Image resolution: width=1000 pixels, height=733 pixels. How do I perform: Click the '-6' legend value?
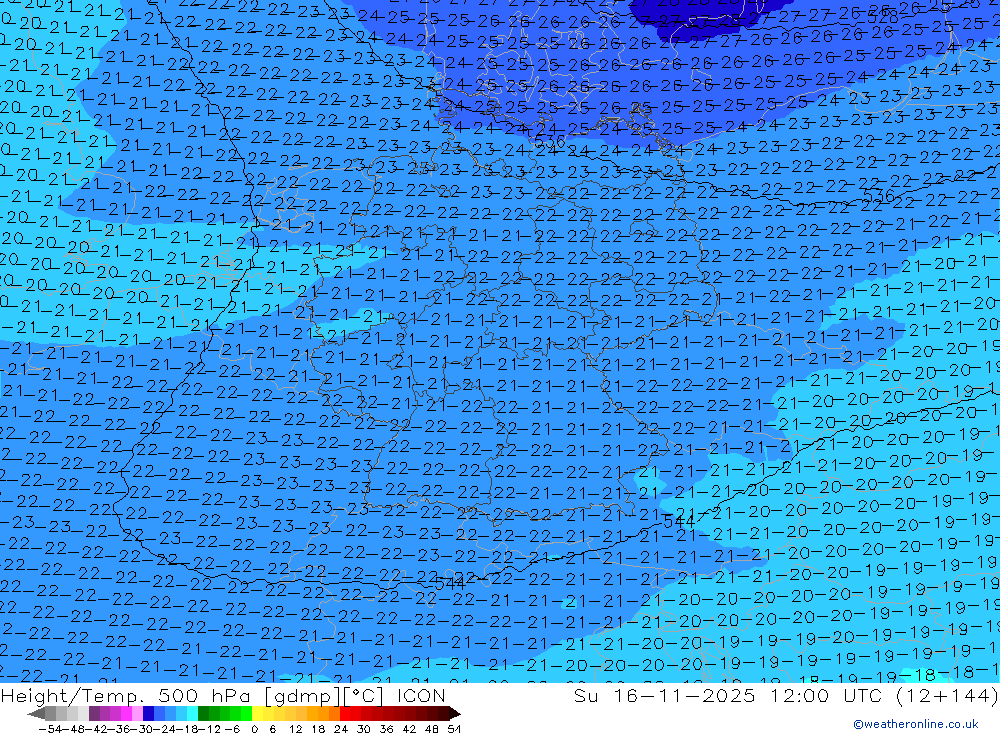[232, 729]
